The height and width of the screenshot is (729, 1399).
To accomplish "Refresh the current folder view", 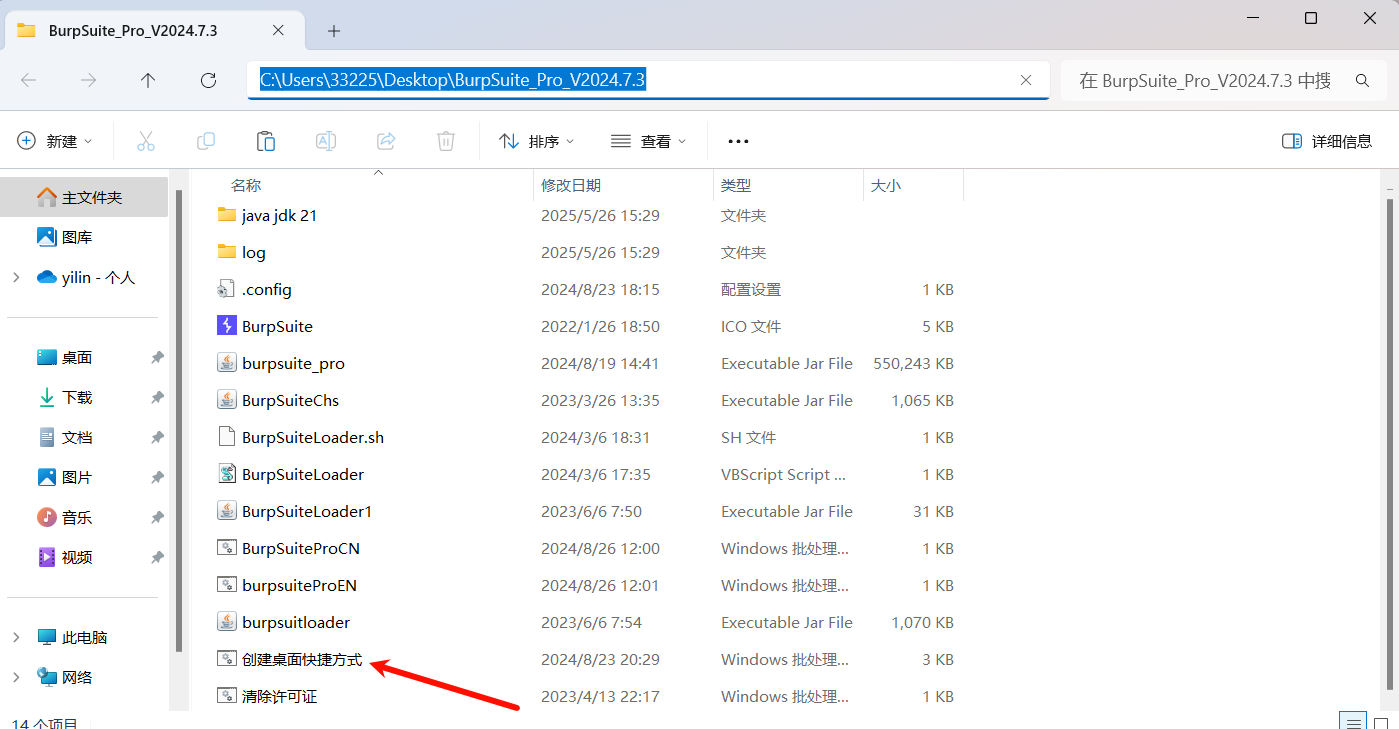I will coord(208,81).
